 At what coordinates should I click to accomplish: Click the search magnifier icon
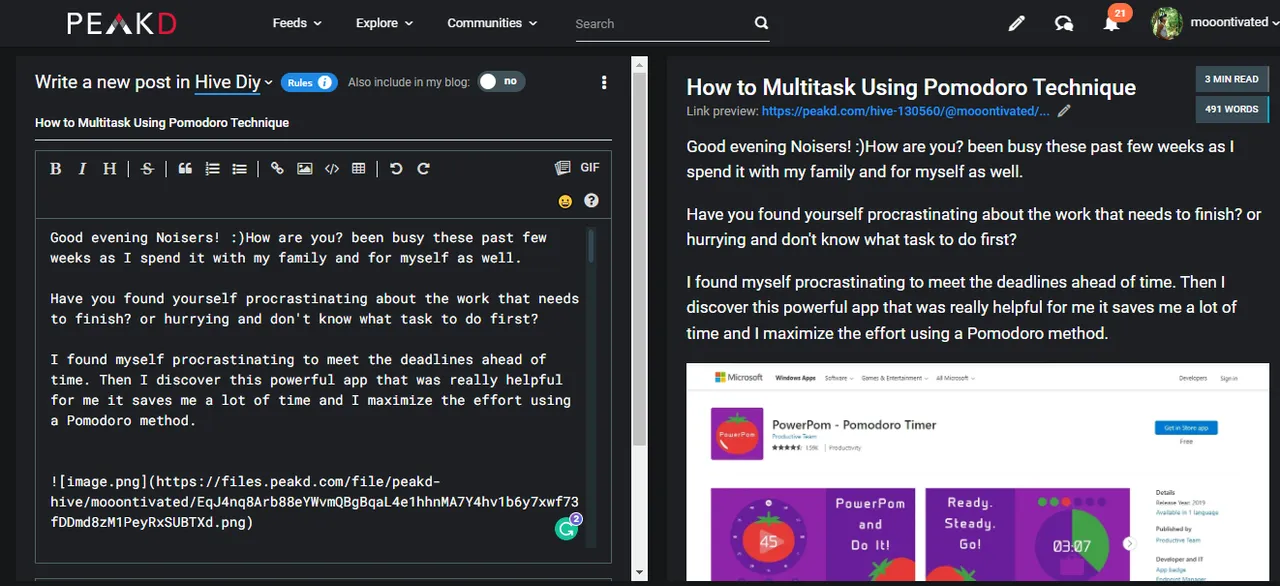pos(761,23)
